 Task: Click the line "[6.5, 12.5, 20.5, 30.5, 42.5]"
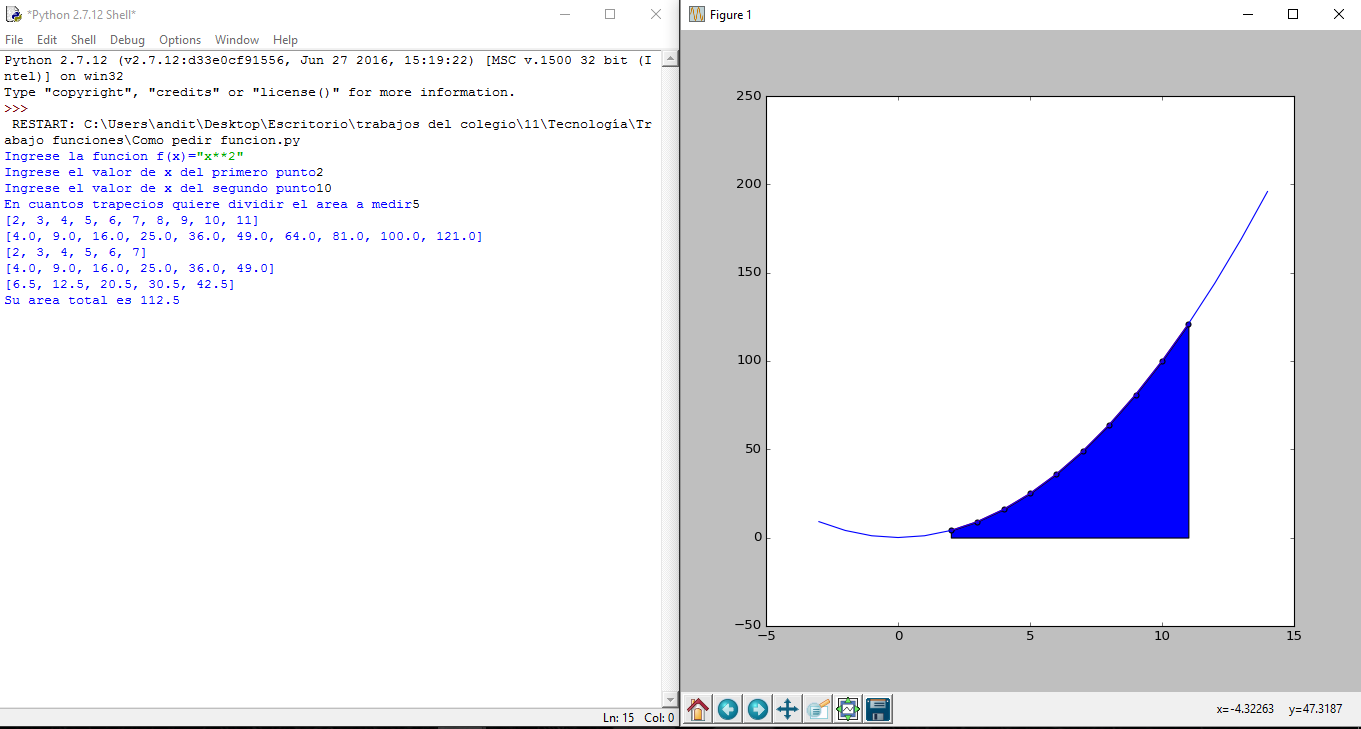point(120,284)
